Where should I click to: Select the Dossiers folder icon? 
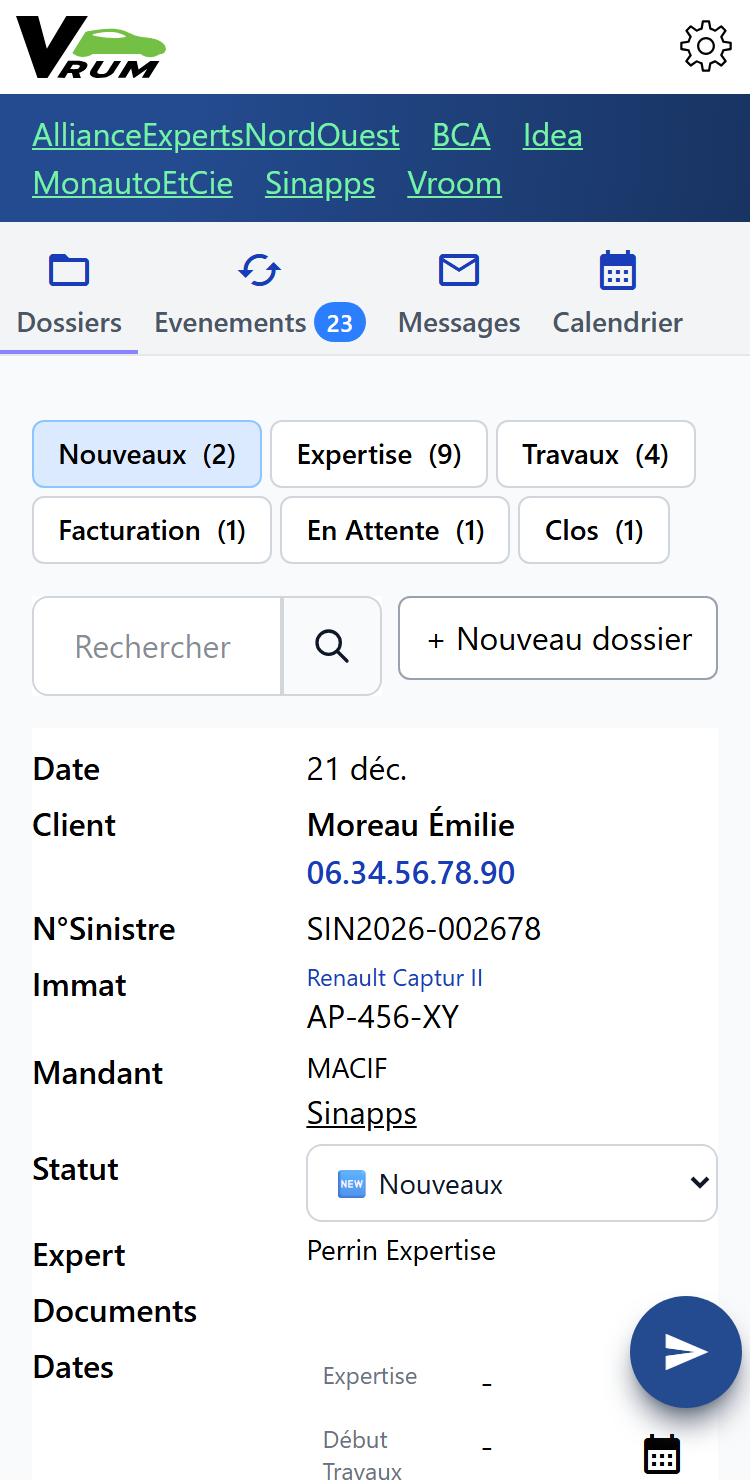tap(69, 270)
